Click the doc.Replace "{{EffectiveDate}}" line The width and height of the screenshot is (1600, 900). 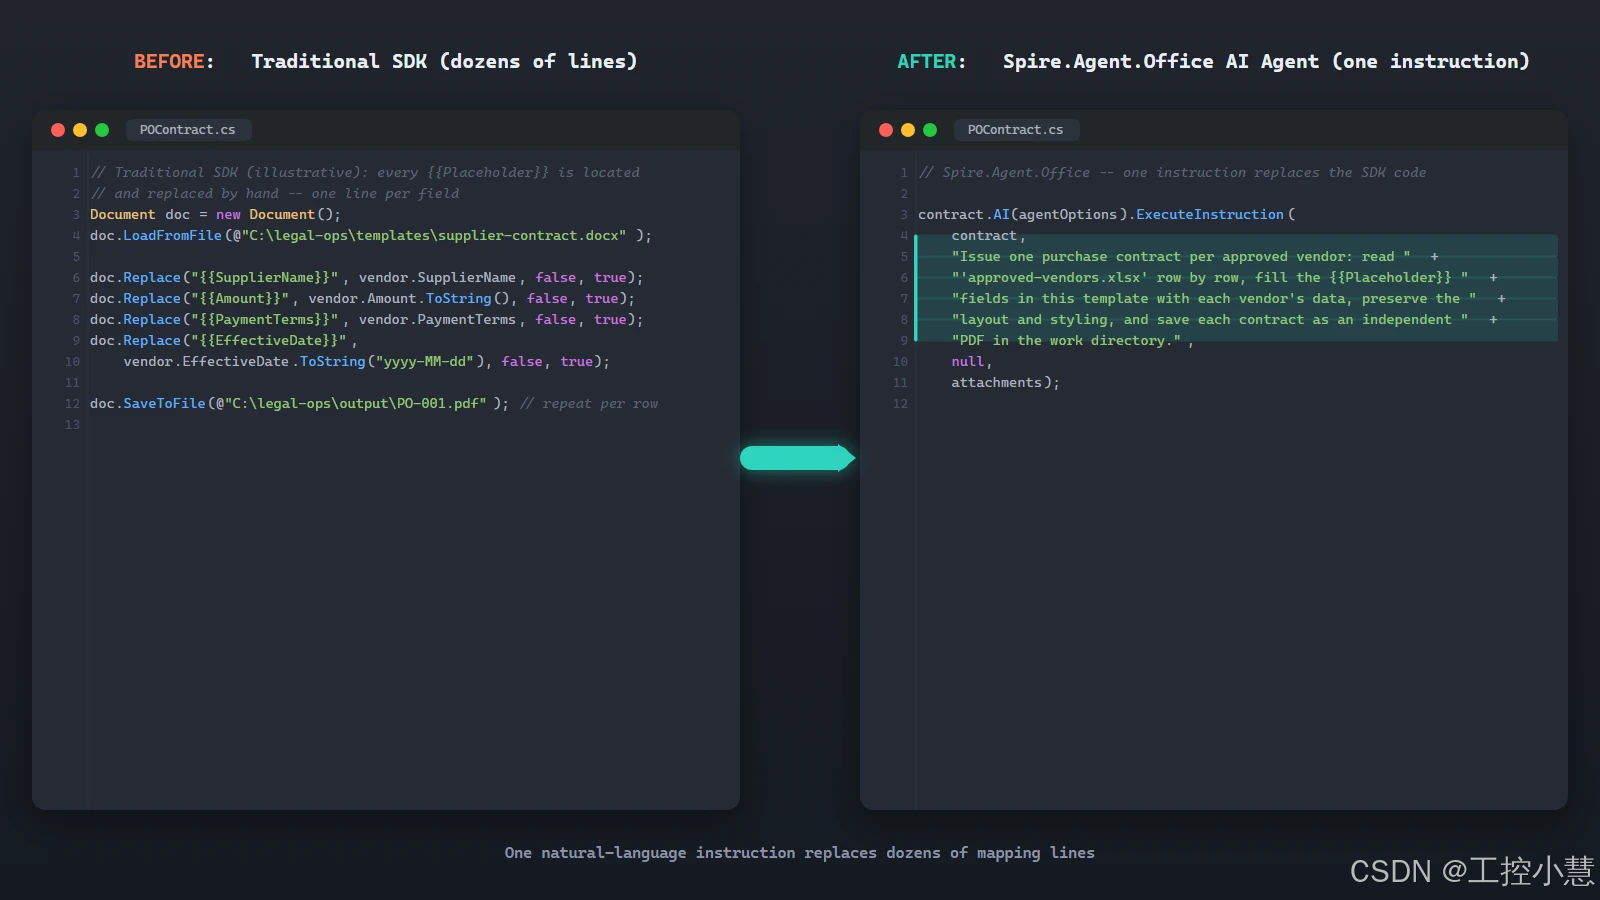(223, 340)
